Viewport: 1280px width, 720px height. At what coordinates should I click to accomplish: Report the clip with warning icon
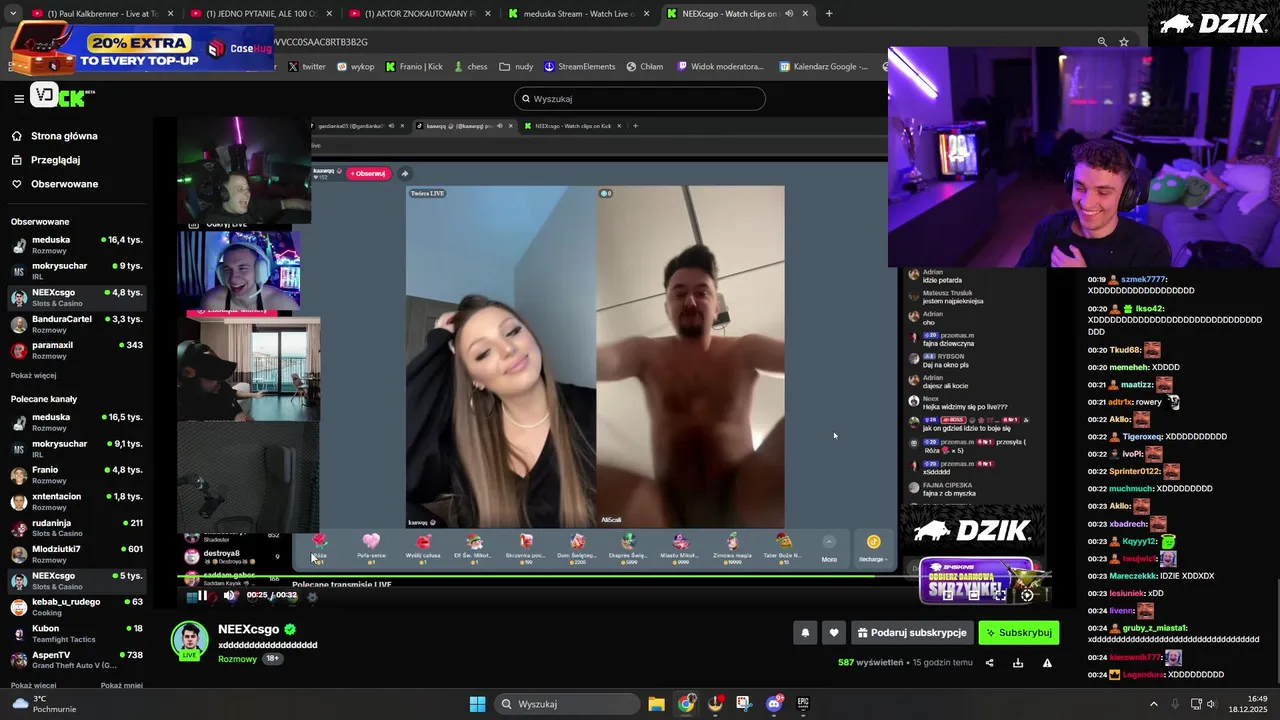tap(1047, 663)
